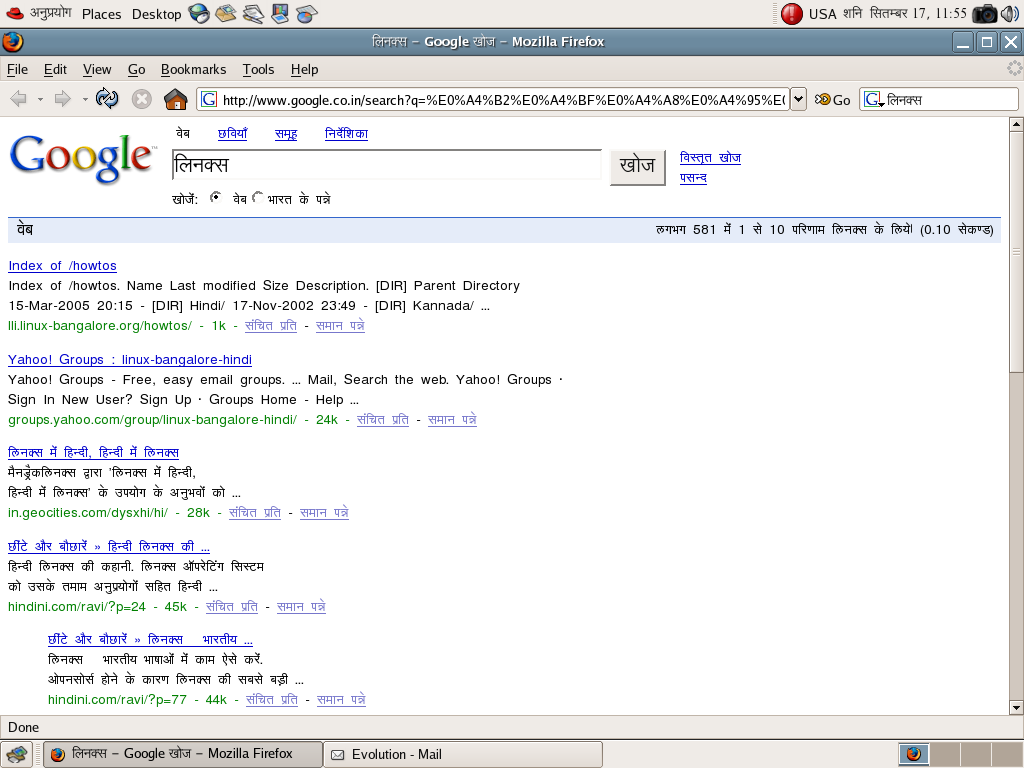
Task: Open the Places menu in the top panel
Action: click(x=101, y=14)
